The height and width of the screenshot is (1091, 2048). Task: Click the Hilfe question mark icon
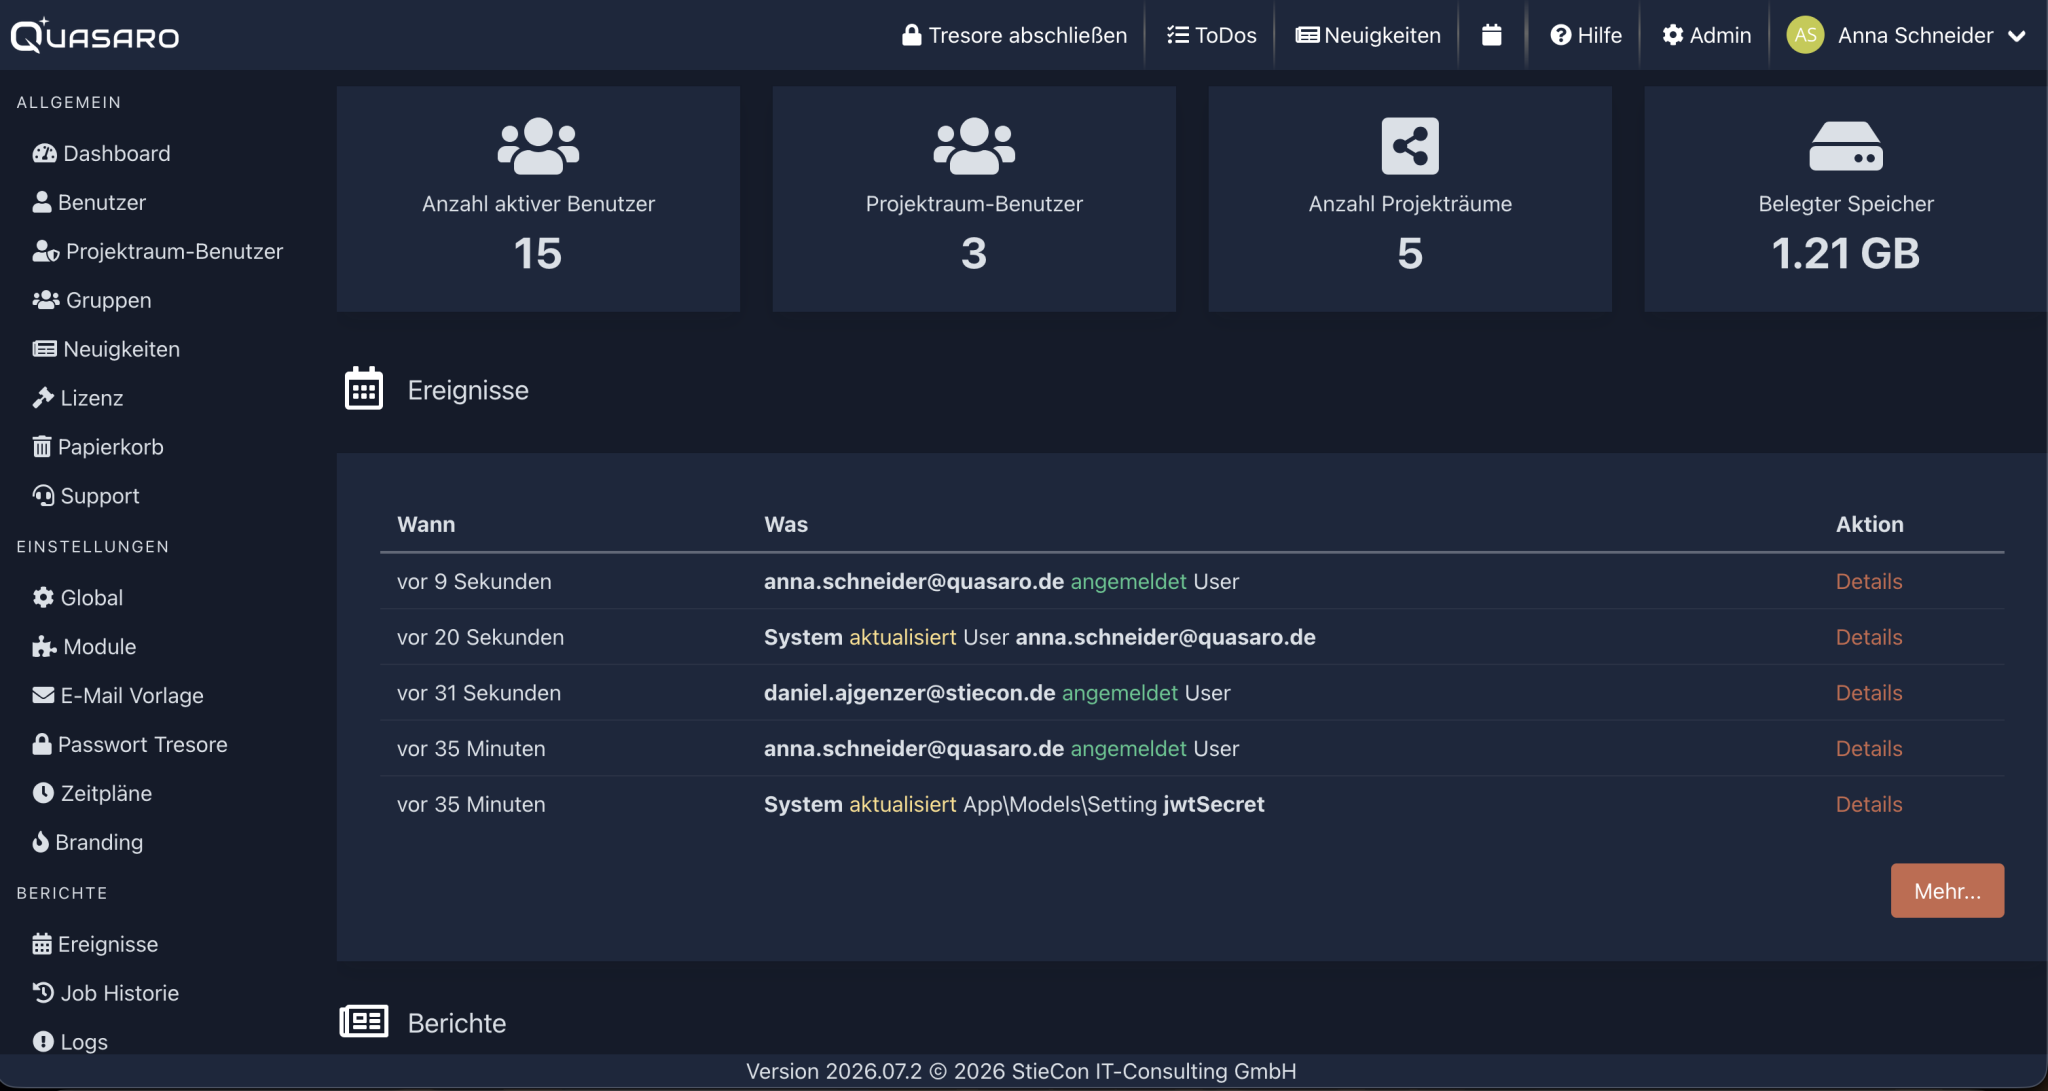pyautogui.click(x=1561, y=35)
